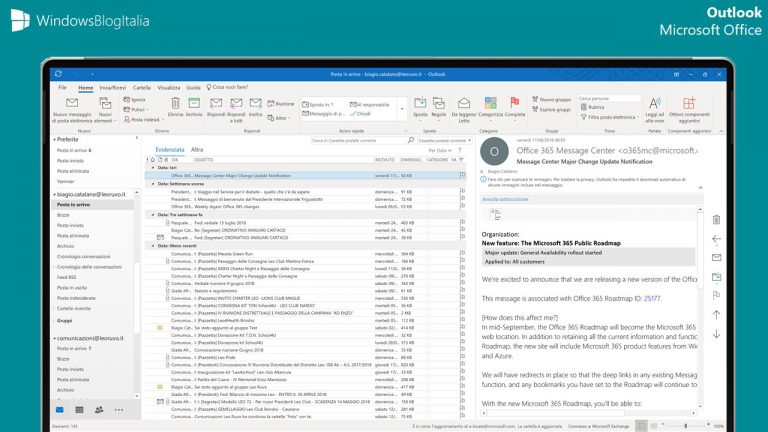Collapse the biagio.catalano@leonuvo.it account tree
768x432 pixels.
(x=54, y=194)
